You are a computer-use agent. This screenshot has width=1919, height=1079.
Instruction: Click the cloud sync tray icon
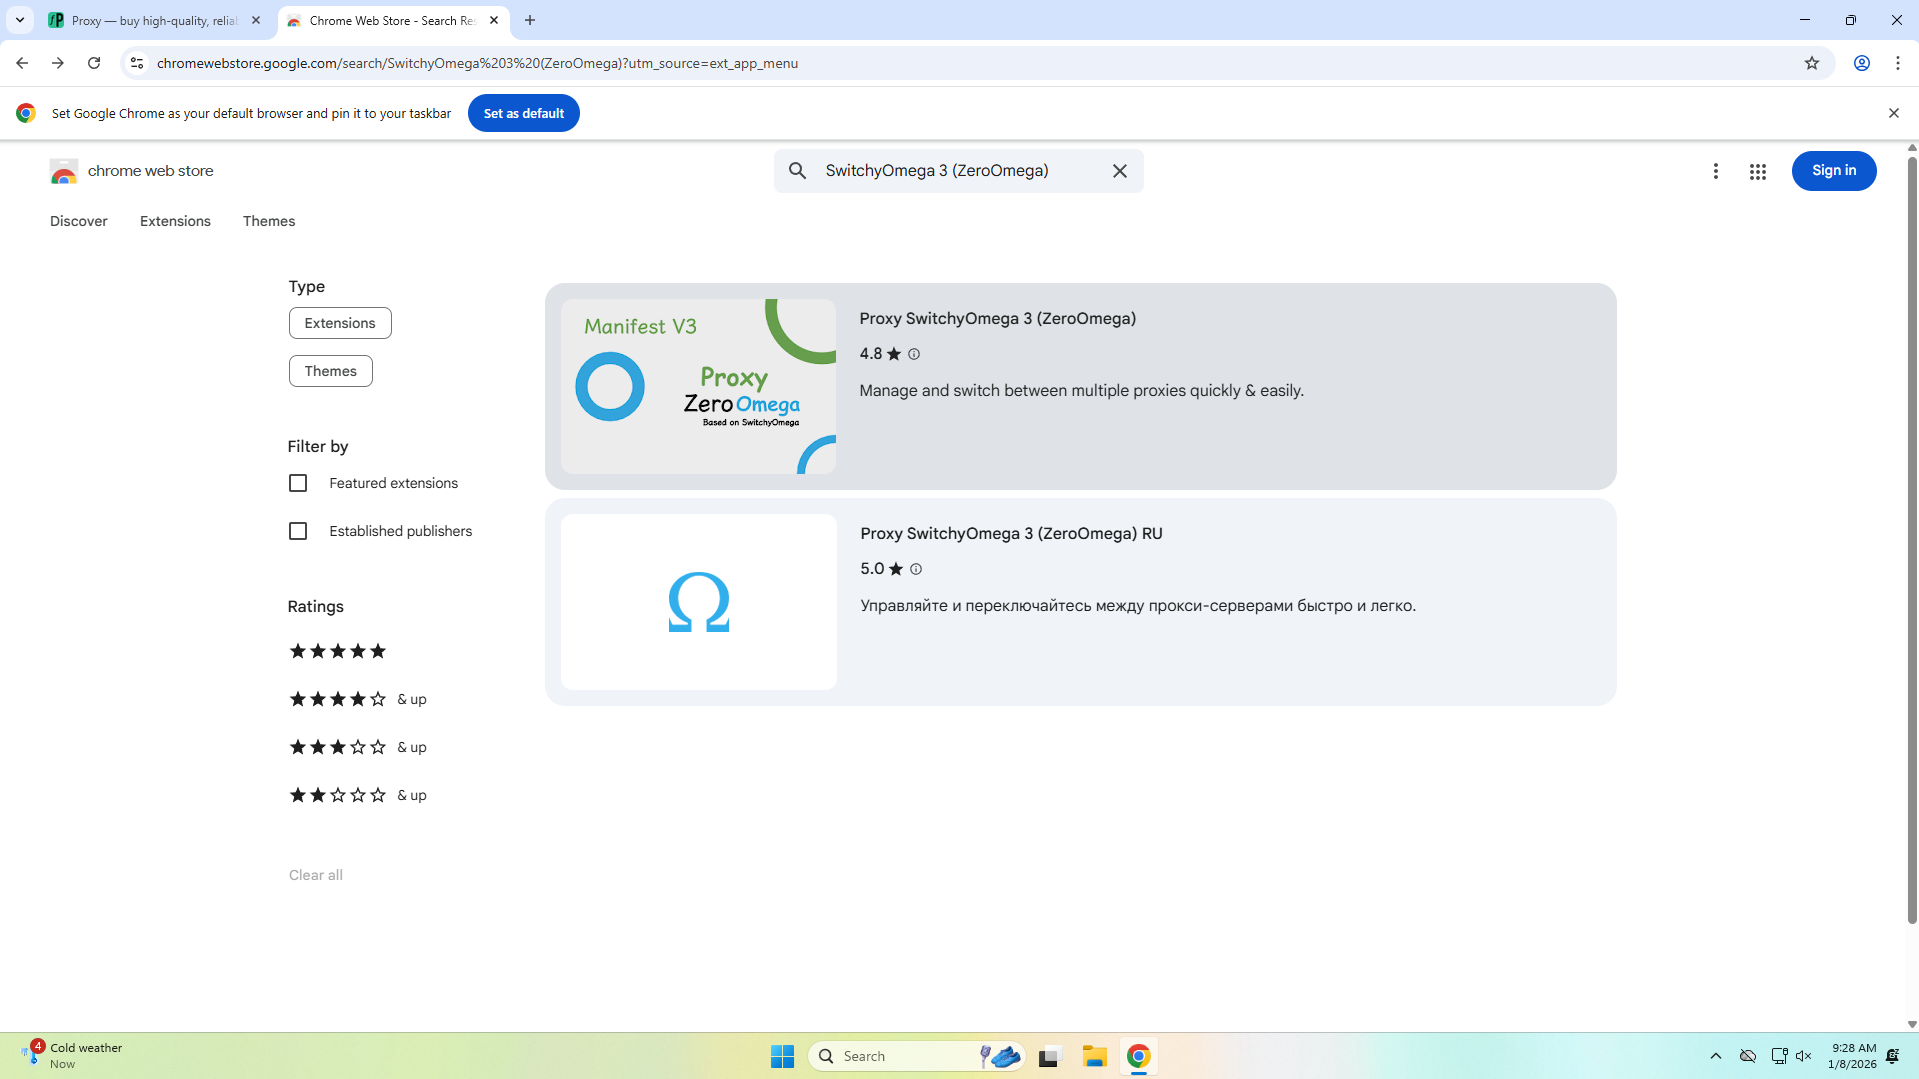(1748, 1056)
